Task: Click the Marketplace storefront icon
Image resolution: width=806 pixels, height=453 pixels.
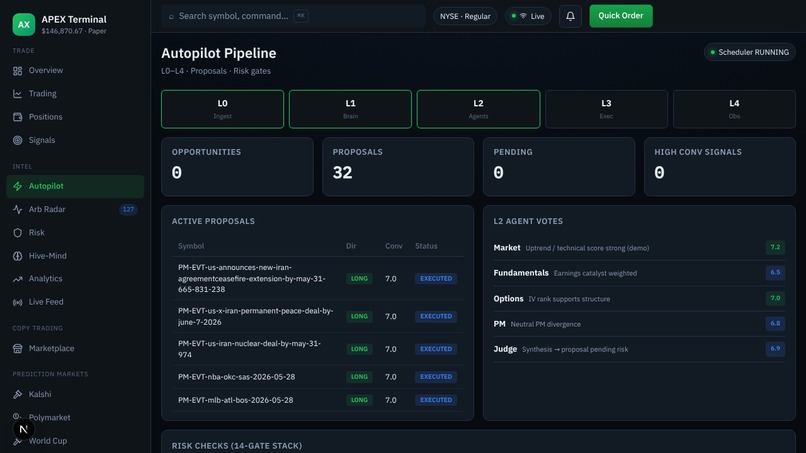Action: [x=17, y=349]
